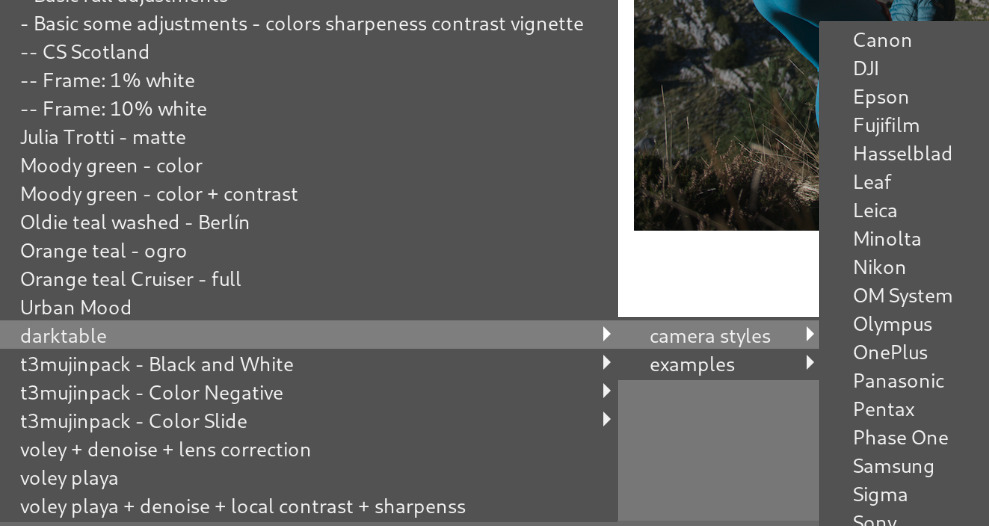This screenshot has width=989, height=526.
Task: Select Fujifilm from camera makers list
Action: point(886,125)
